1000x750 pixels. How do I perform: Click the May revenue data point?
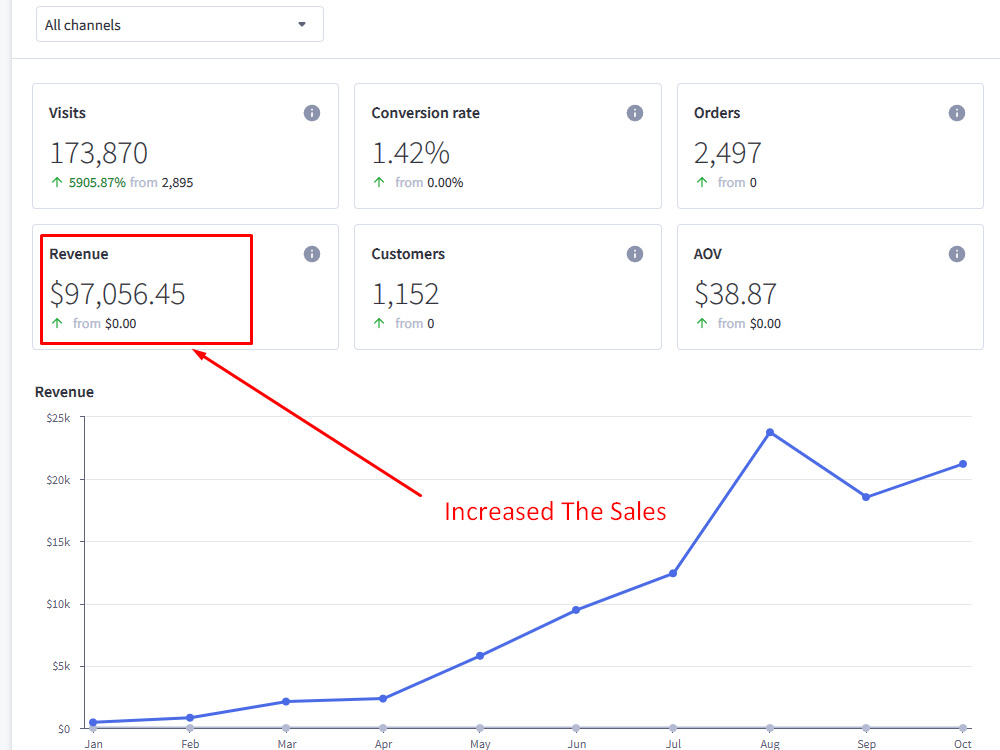pos(480,656)
